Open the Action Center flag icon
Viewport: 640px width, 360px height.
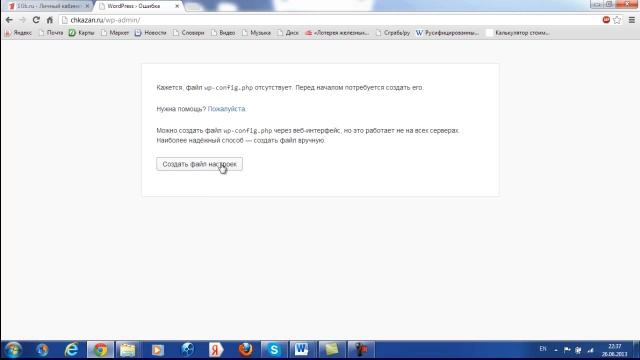(567, 350)
